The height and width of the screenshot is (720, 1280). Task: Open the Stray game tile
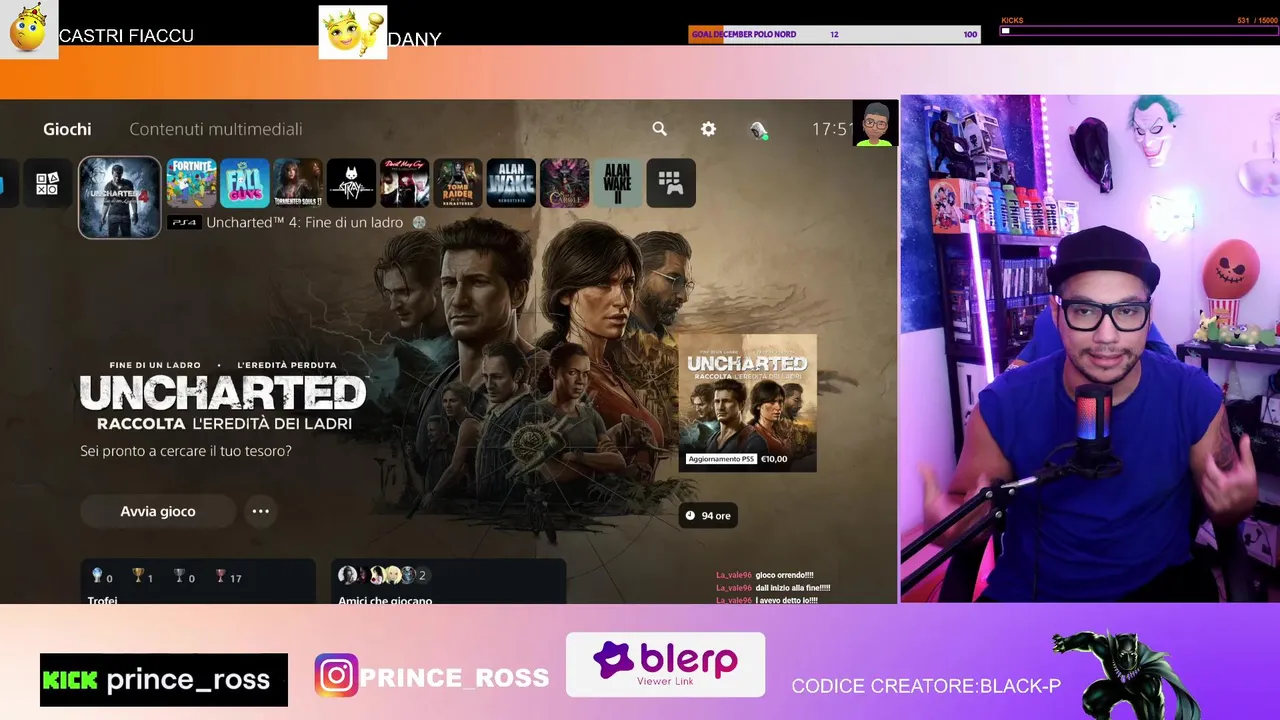click(351, 183)
